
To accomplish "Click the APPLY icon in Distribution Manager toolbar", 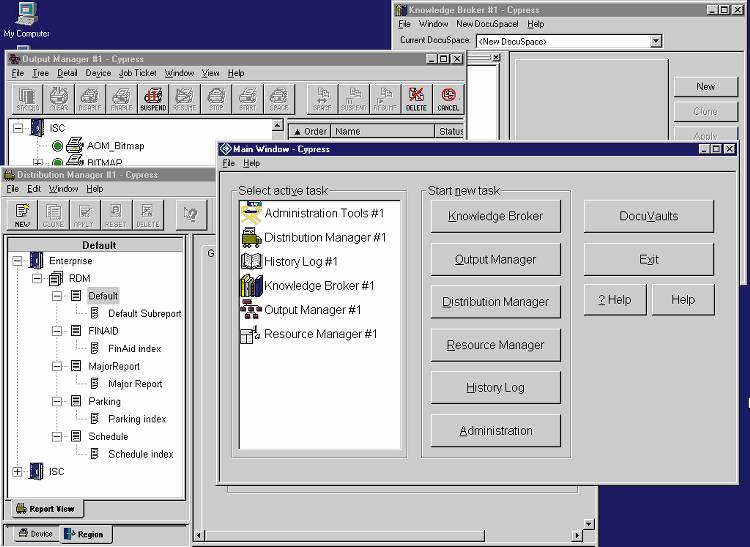I will click(x=85, y=215).
